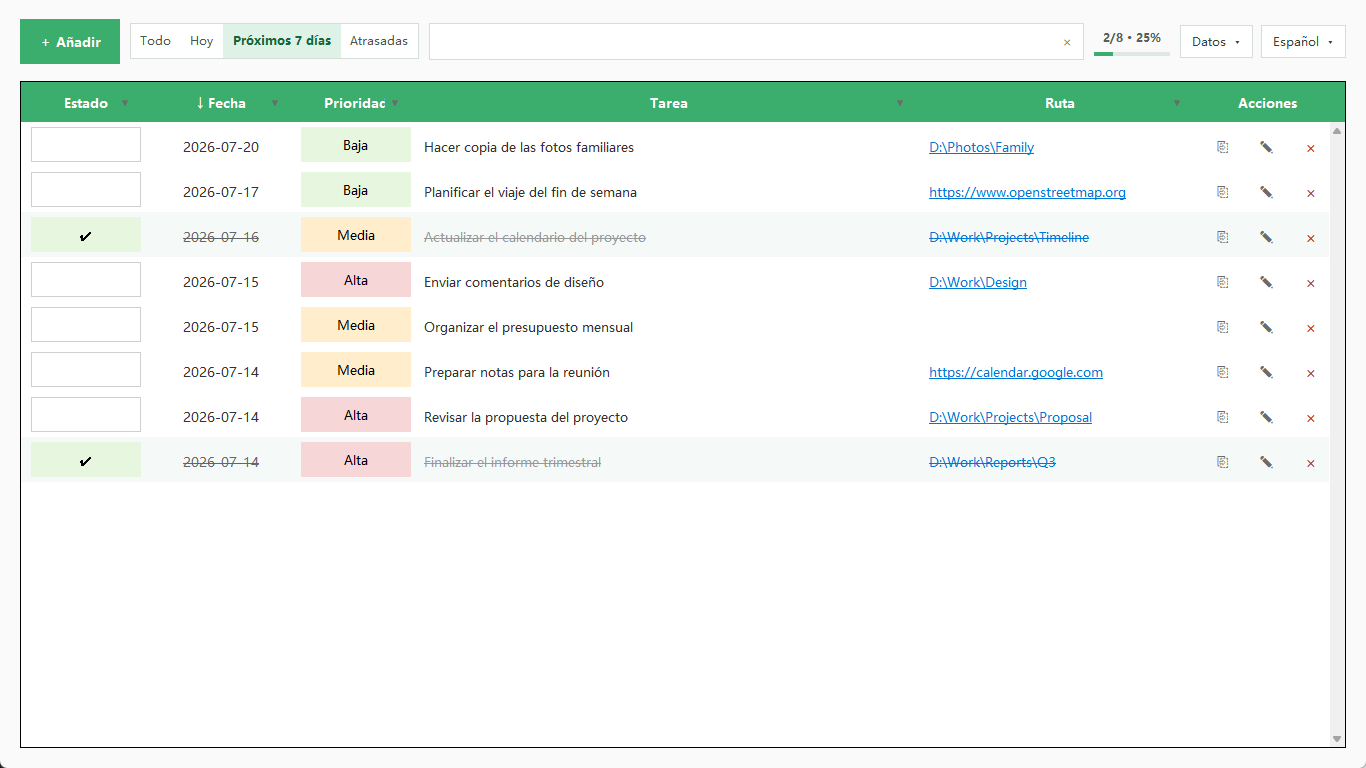Copy the 'Planificar el viaje del fin de semana' task
Viewport: 1366px width, 768px height.
[1222, 192]
